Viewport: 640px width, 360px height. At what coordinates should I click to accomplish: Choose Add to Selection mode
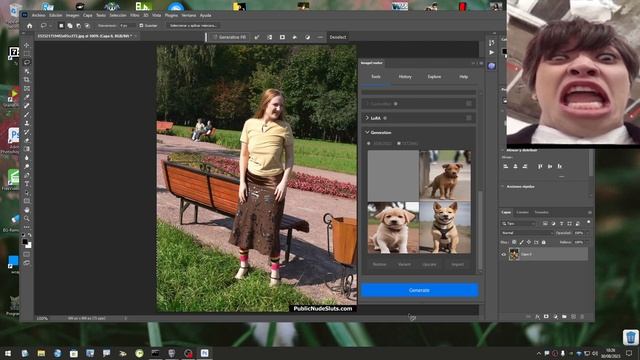coord(70,25)
